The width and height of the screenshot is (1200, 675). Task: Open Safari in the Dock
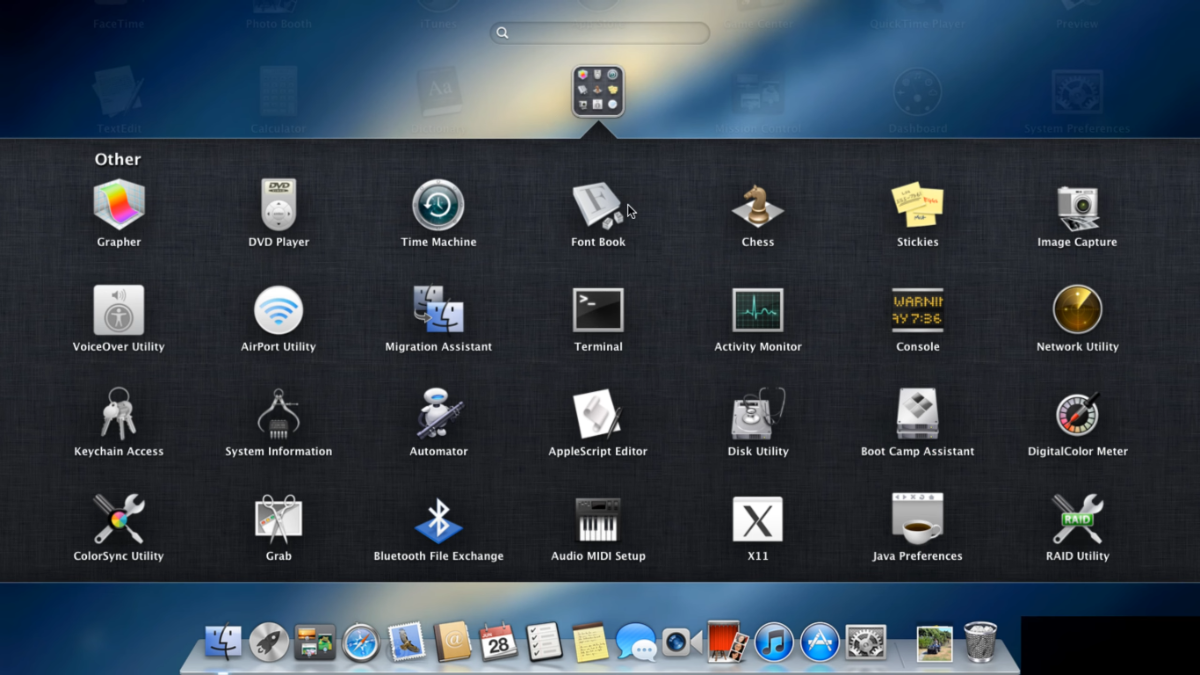(361, 642)
